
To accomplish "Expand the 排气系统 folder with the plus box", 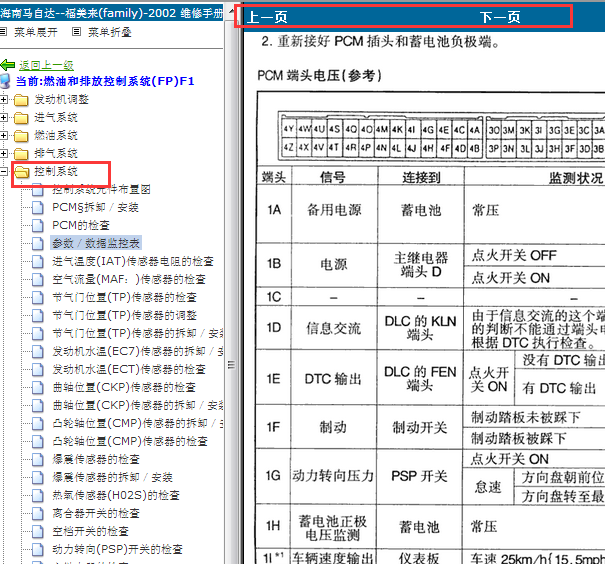I will (x=3, y=153).
